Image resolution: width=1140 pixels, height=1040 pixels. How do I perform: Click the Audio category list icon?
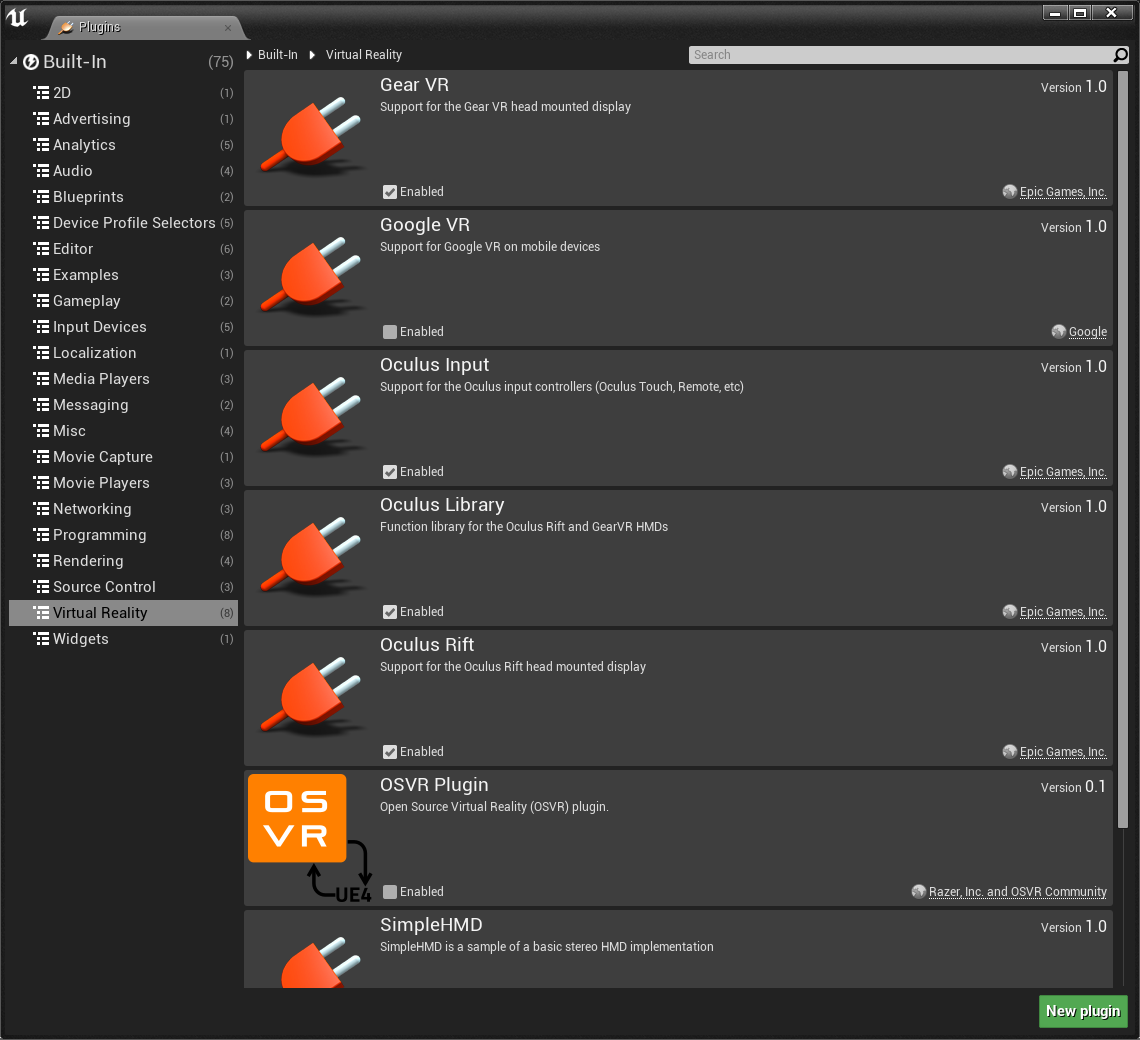pyautogui.click(x=41, y=171)
